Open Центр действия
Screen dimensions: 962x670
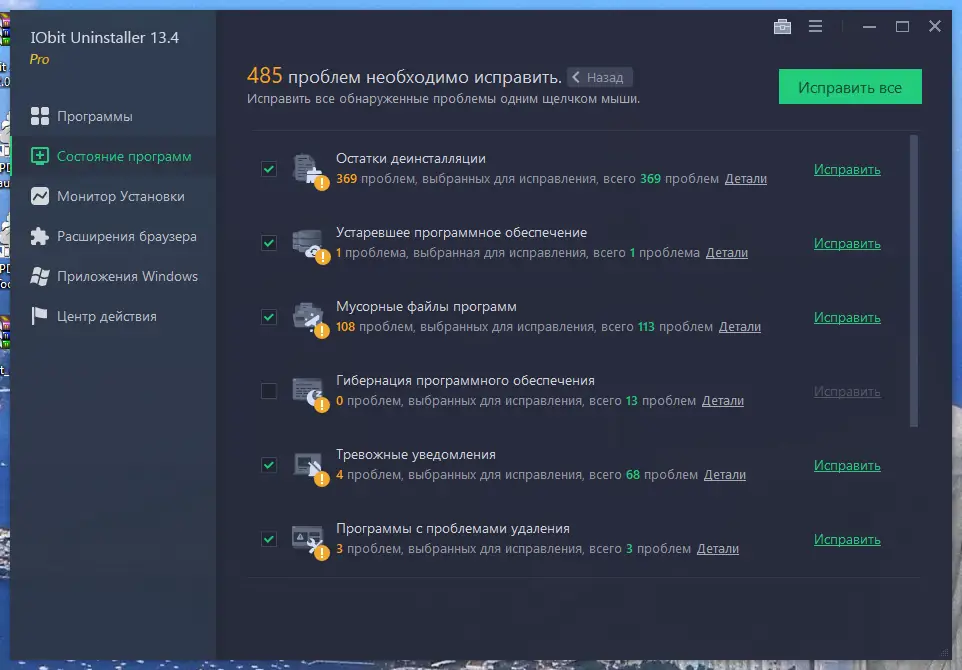pyautogui.click(x=114, y=316)
